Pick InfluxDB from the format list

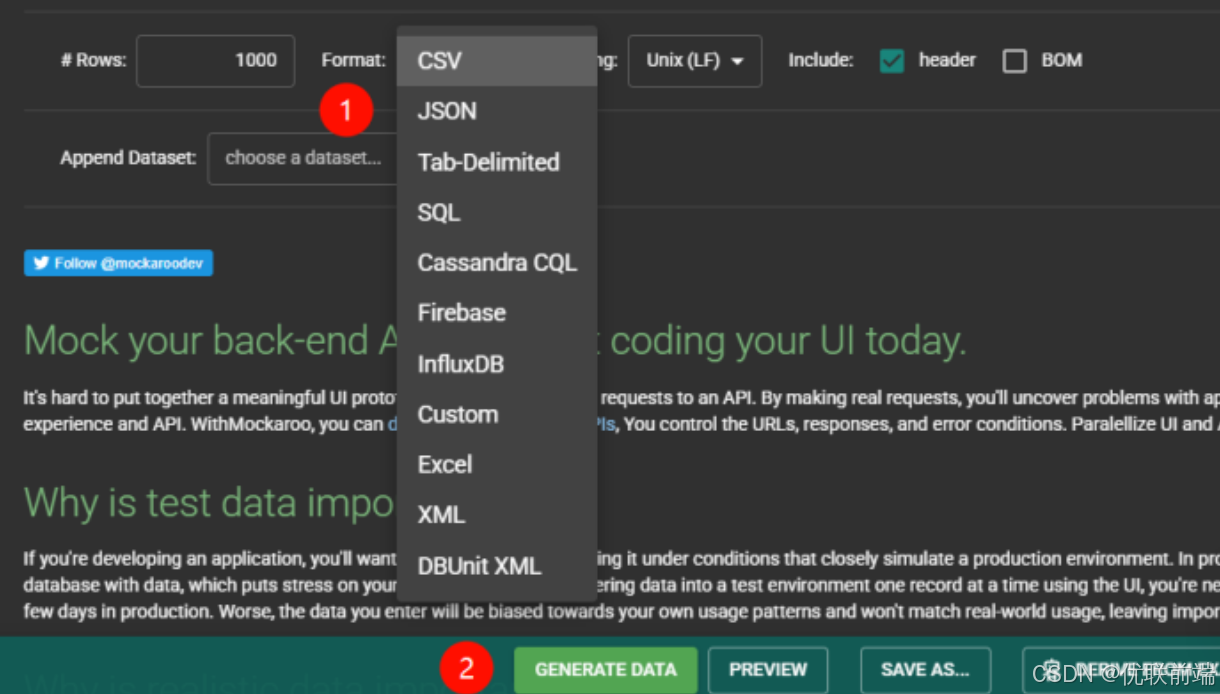click(x=497, y=364)
